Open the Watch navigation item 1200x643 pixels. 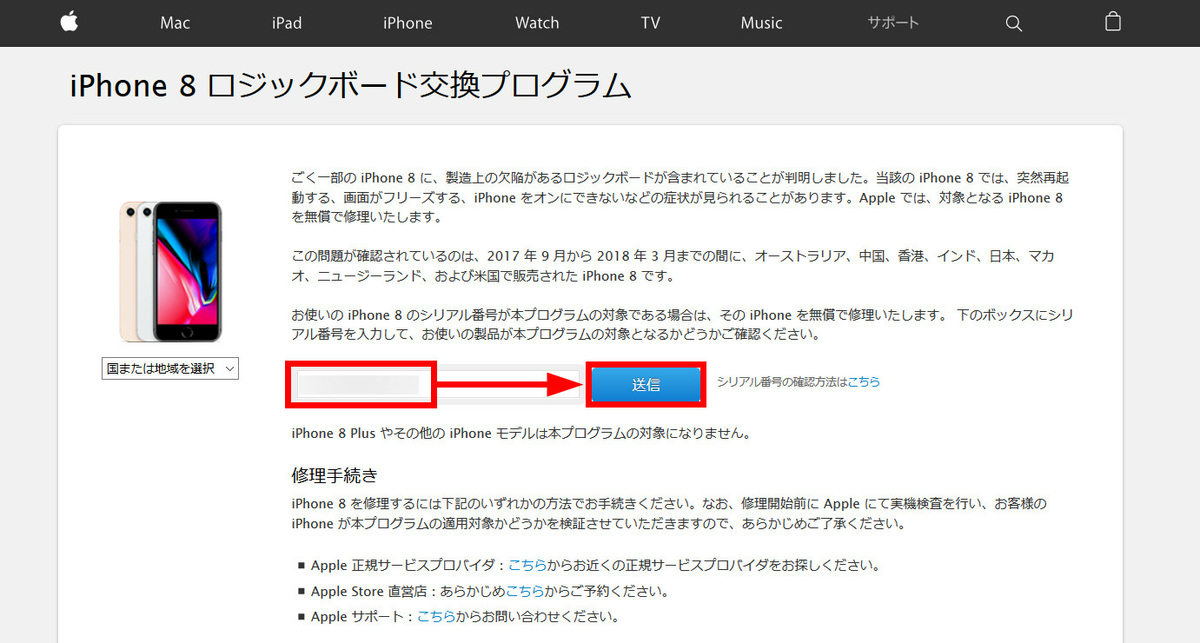(537, 23)
